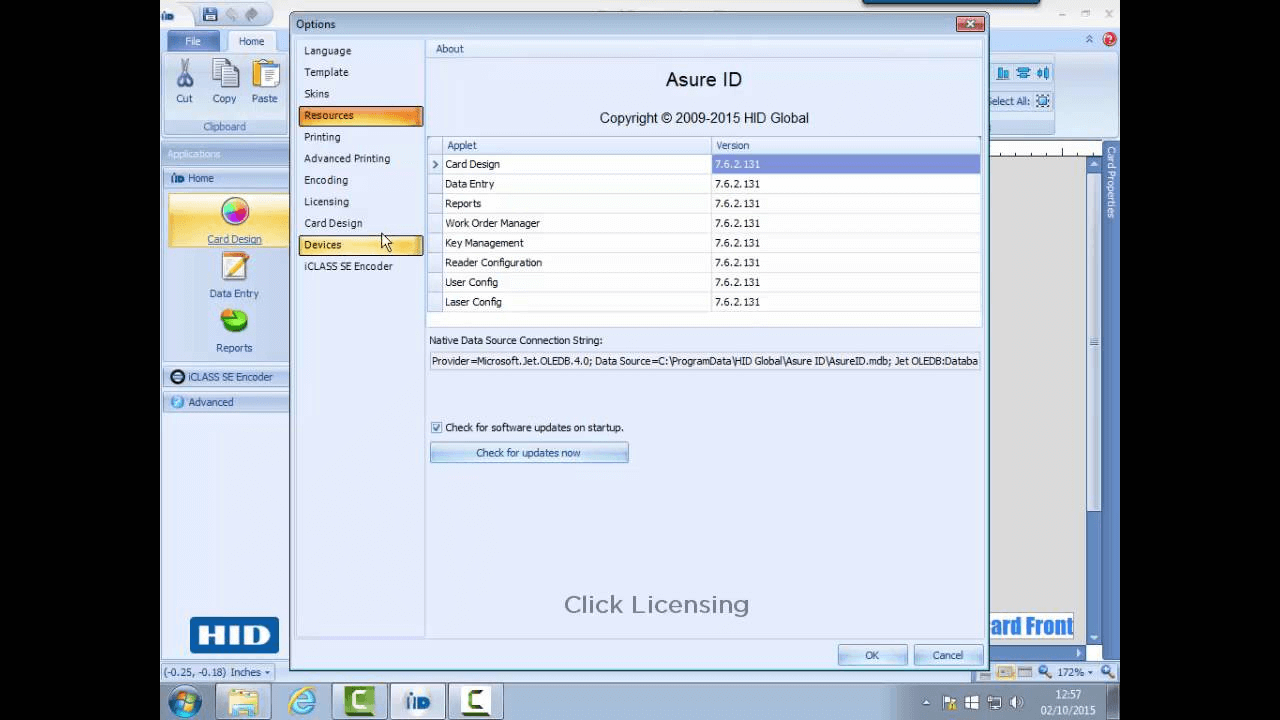Screen dimensions: 1280x720
Task: Click Cancel in Options dialog
Action: pos(948,656)
